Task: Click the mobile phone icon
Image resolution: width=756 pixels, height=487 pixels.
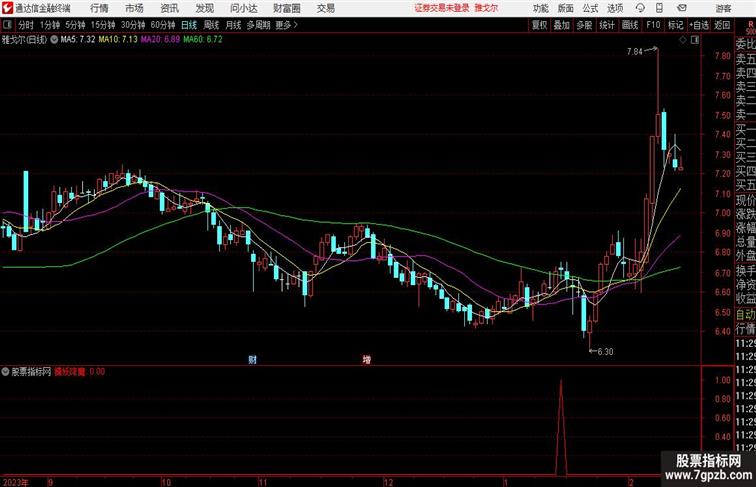Action: [x=659, y=8]
